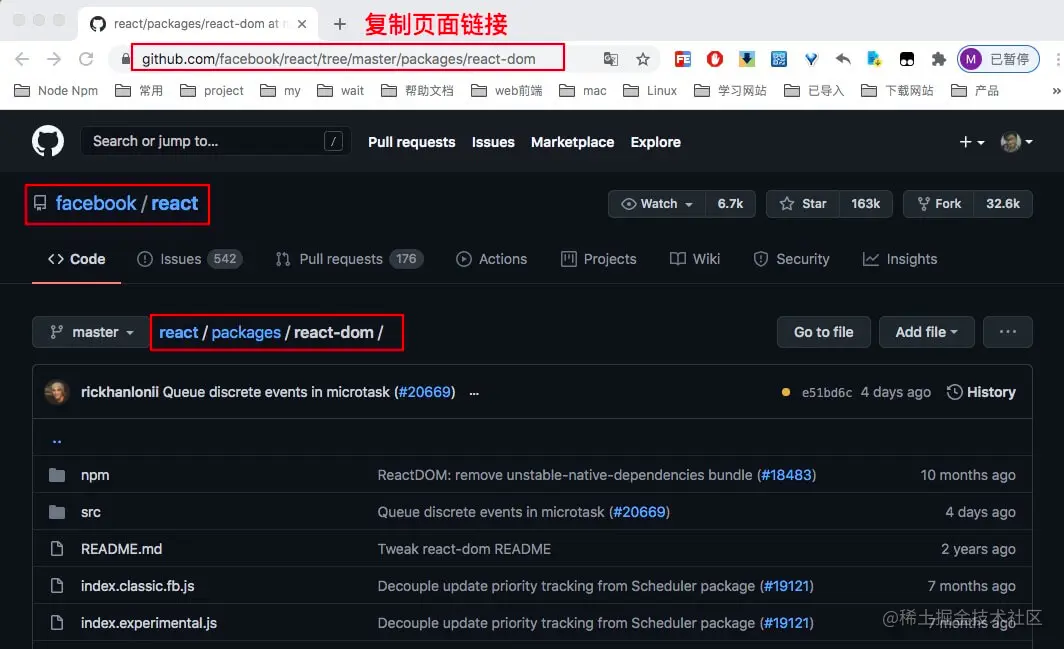The height and width of the screenshot is (649, 1064).
Task: Open the project bookmark folder
Action: [212, 90]
